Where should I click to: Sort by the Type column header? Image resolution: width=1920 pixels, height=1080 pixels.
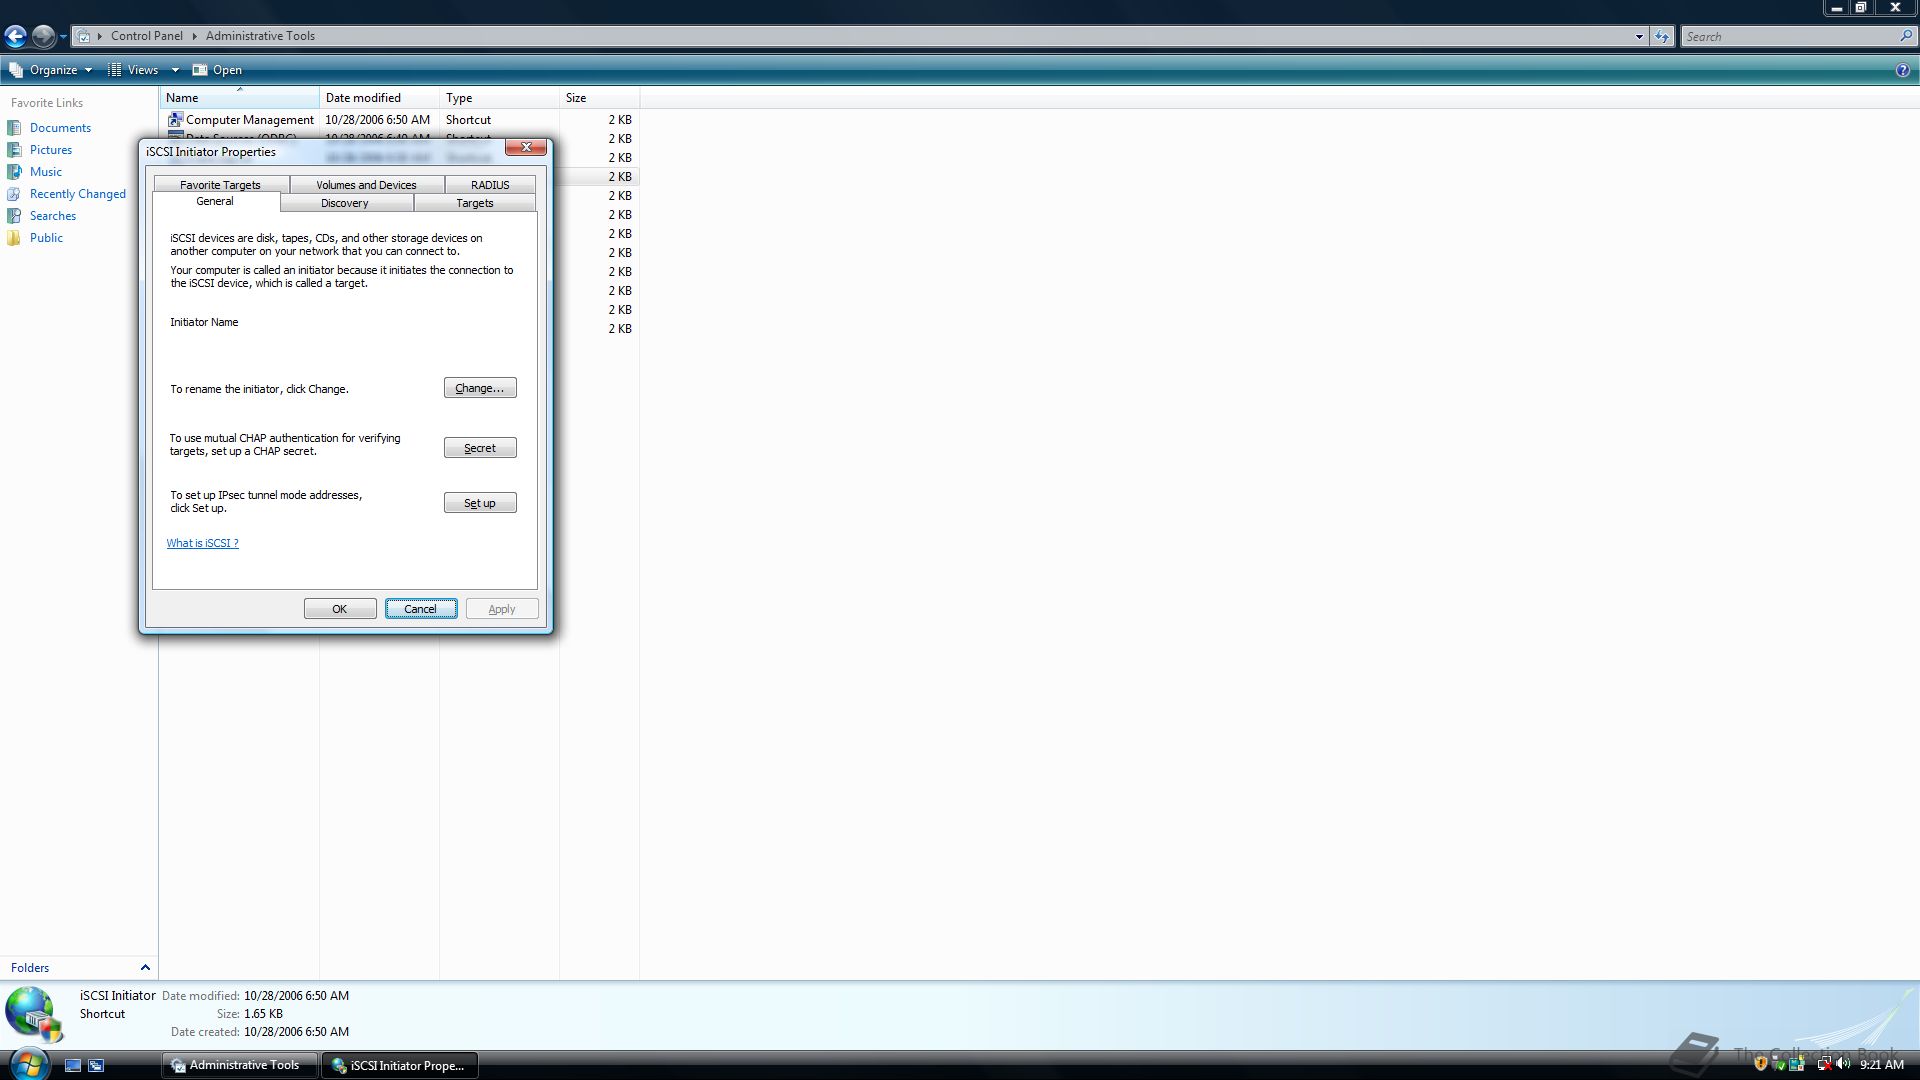500,98
